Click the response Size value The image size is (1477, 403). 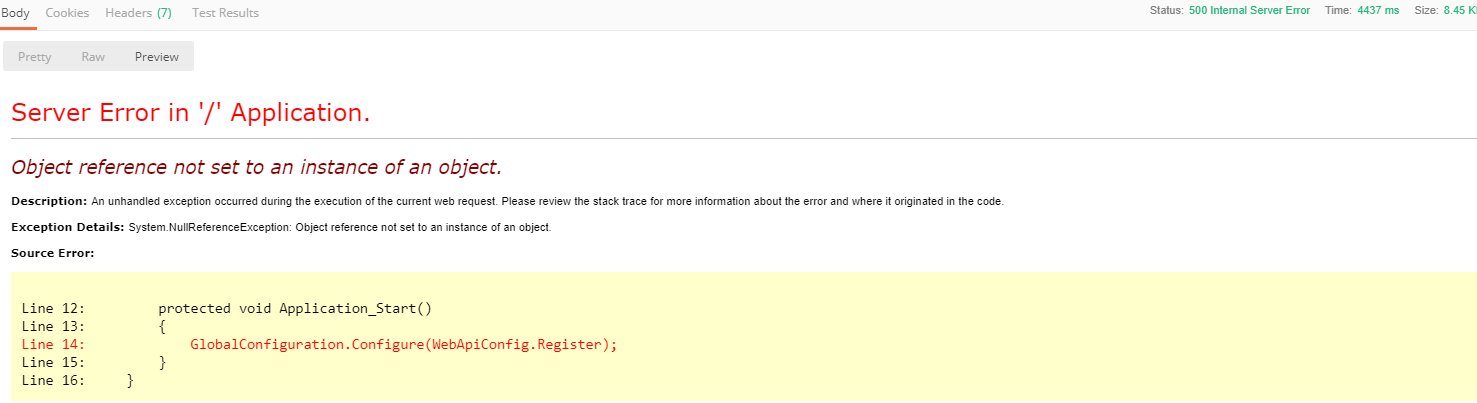[1458, 10]
